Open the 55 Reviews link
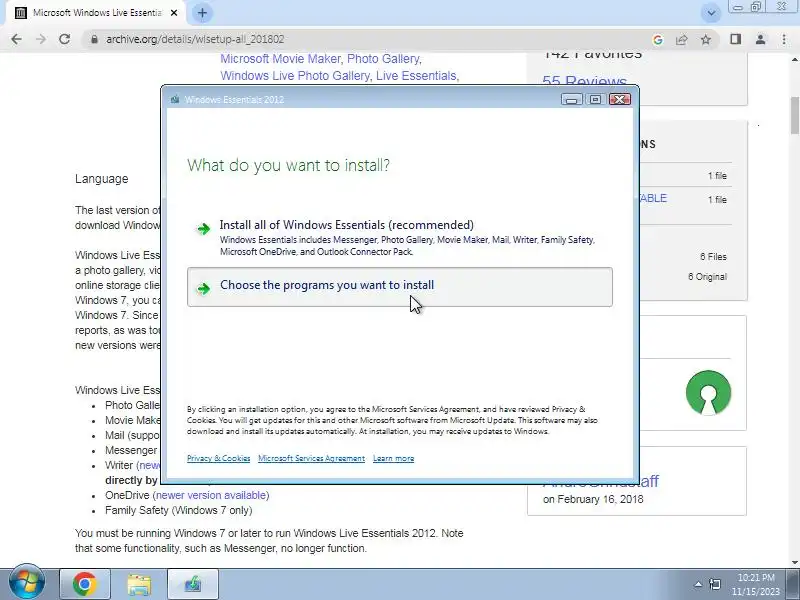 584,81
